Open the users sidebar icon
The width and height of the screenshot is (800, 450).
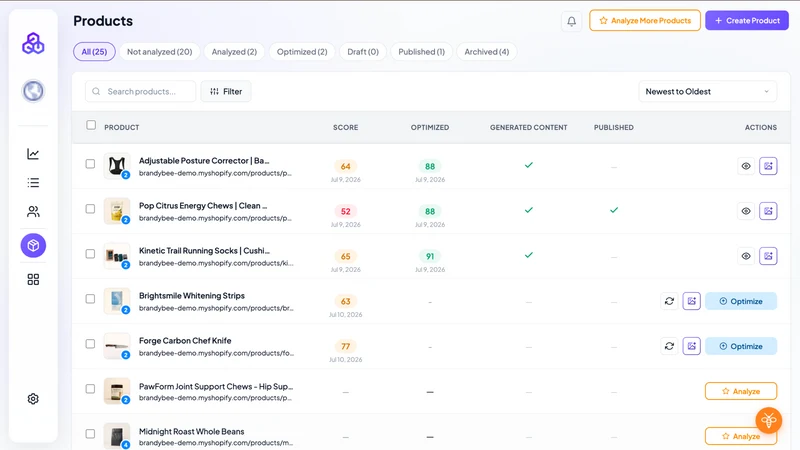point(33,211)
